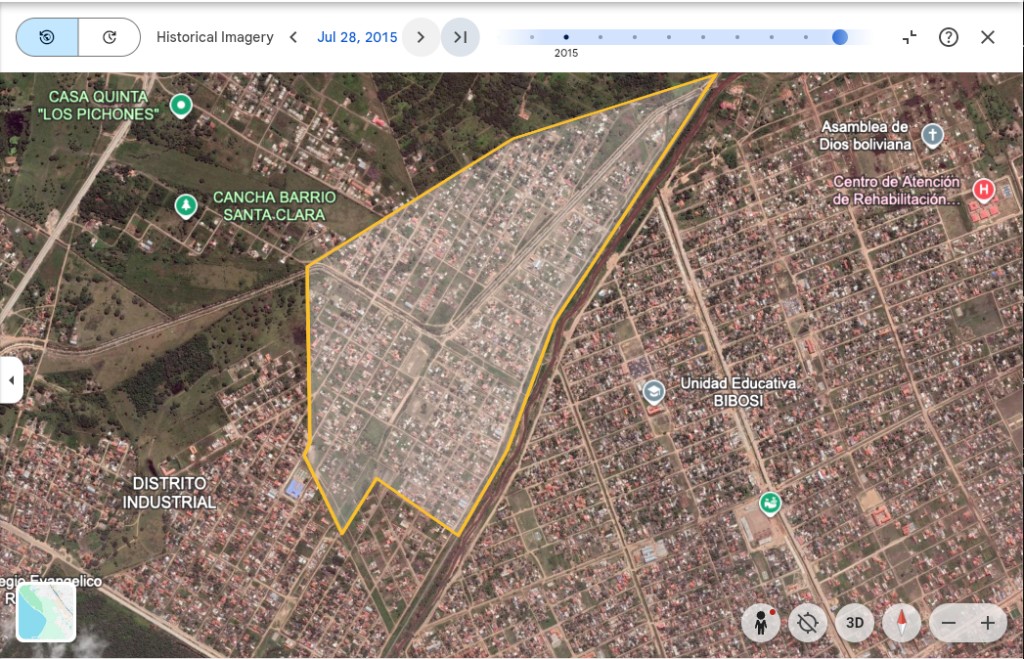
Task: Open the map overview thumbnail
Action: (x=46, y=612)
